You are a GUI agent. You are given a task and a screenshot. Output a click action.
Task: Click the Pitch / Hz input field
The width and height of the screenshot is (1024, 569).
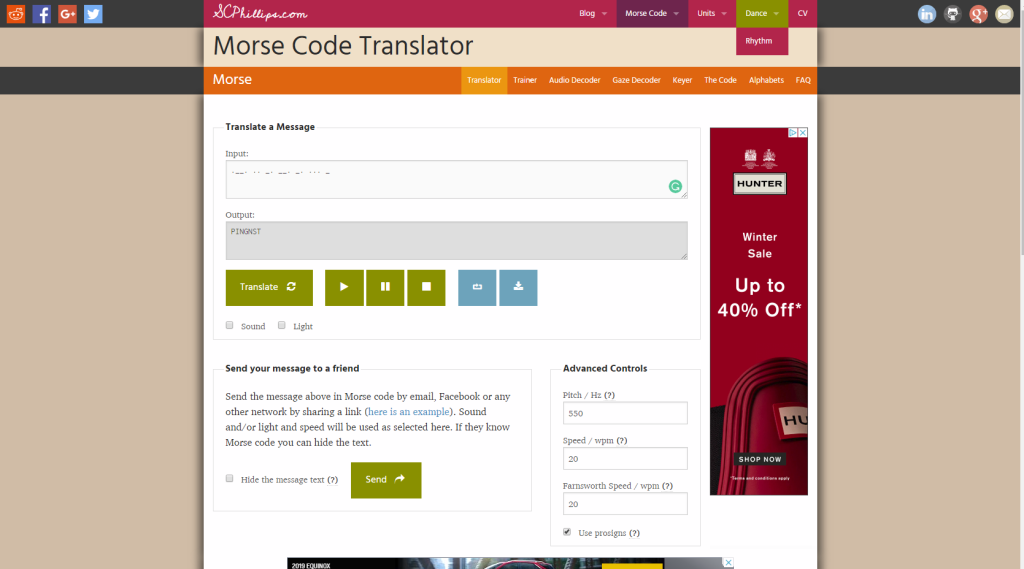click(625, 413)
